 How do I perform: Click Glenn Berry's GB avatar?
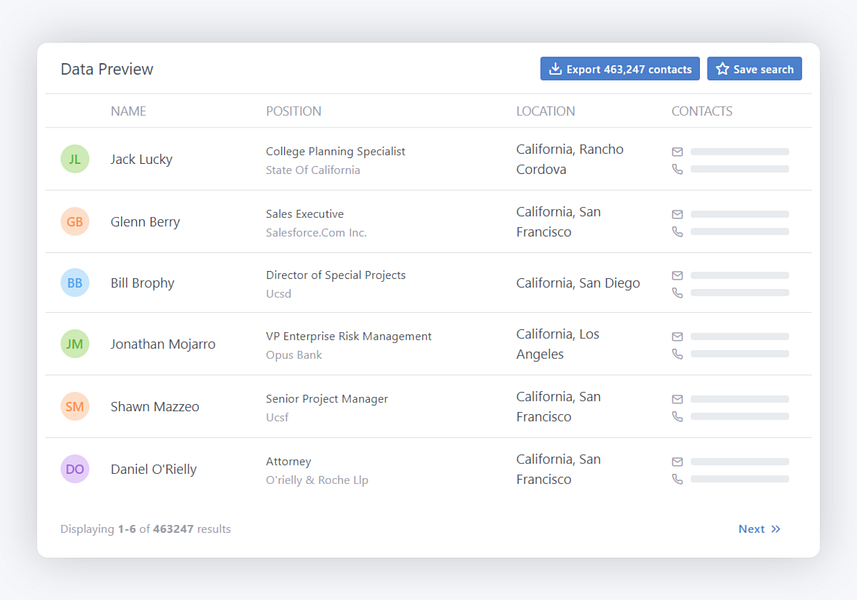tap(75, 221)
